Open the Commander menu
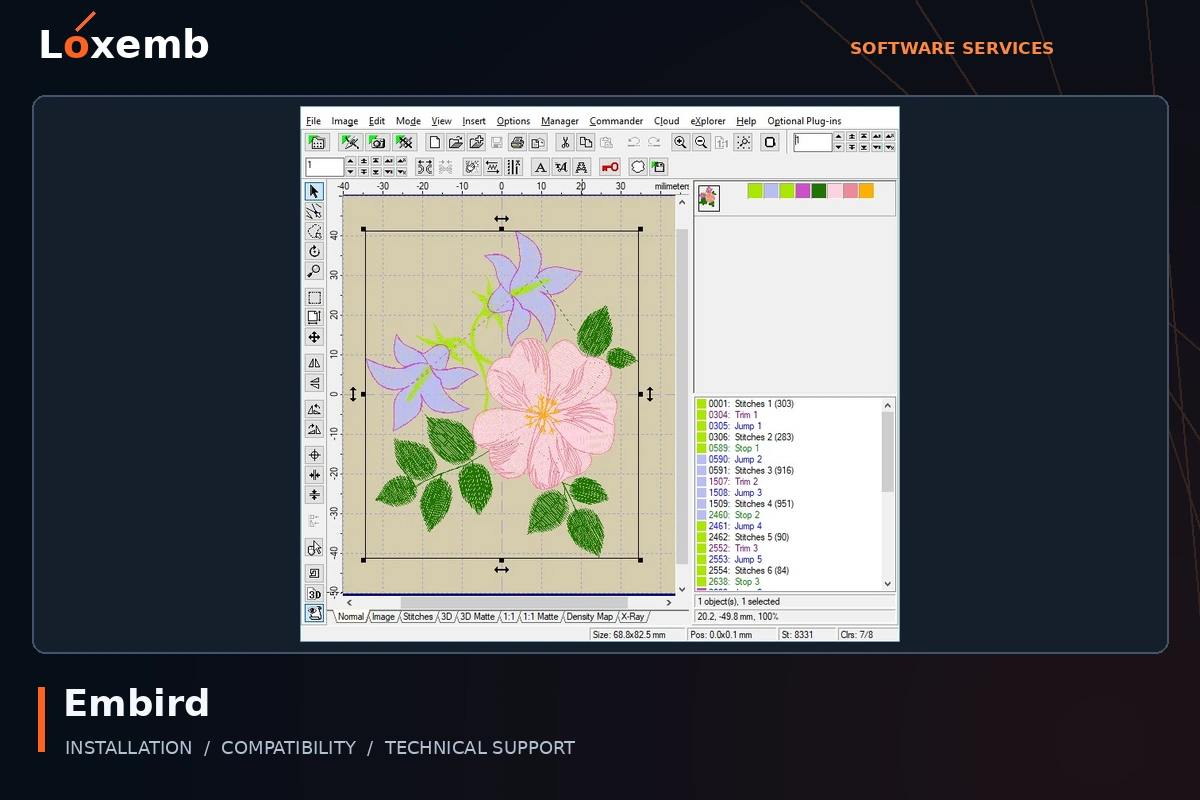Image resolution: width=1200 pixels, height=800 pixels. 616,121
